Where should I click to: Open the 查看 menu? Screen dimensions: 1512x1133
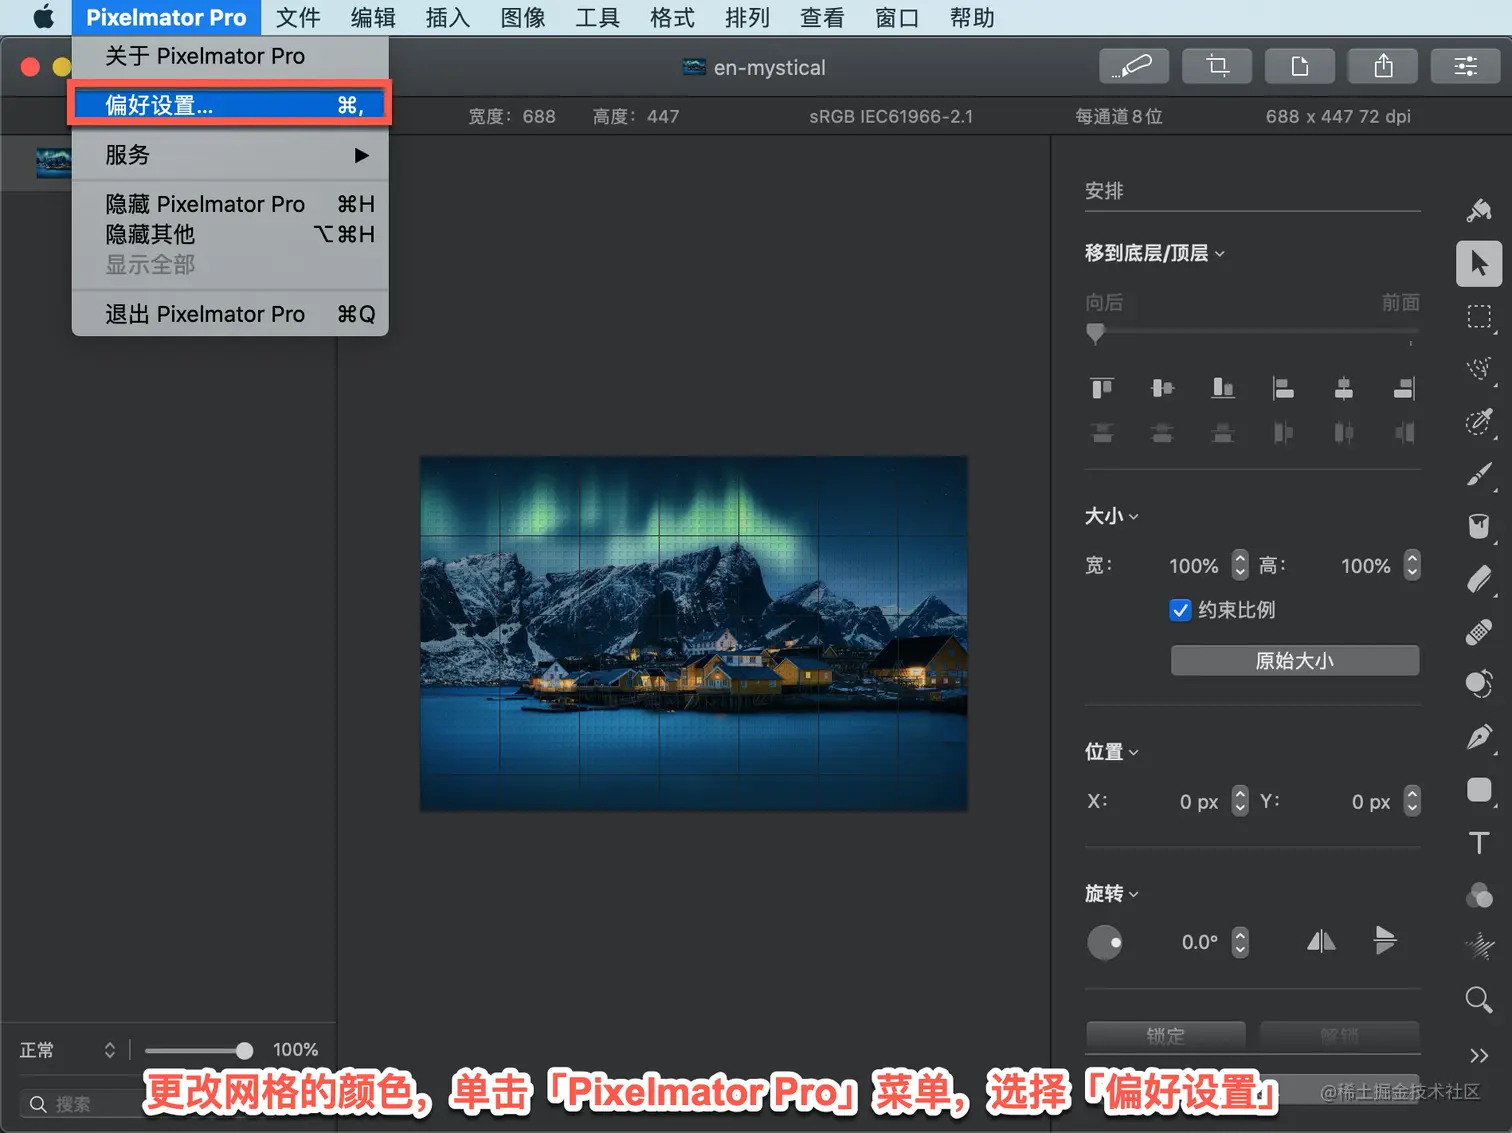822,18
